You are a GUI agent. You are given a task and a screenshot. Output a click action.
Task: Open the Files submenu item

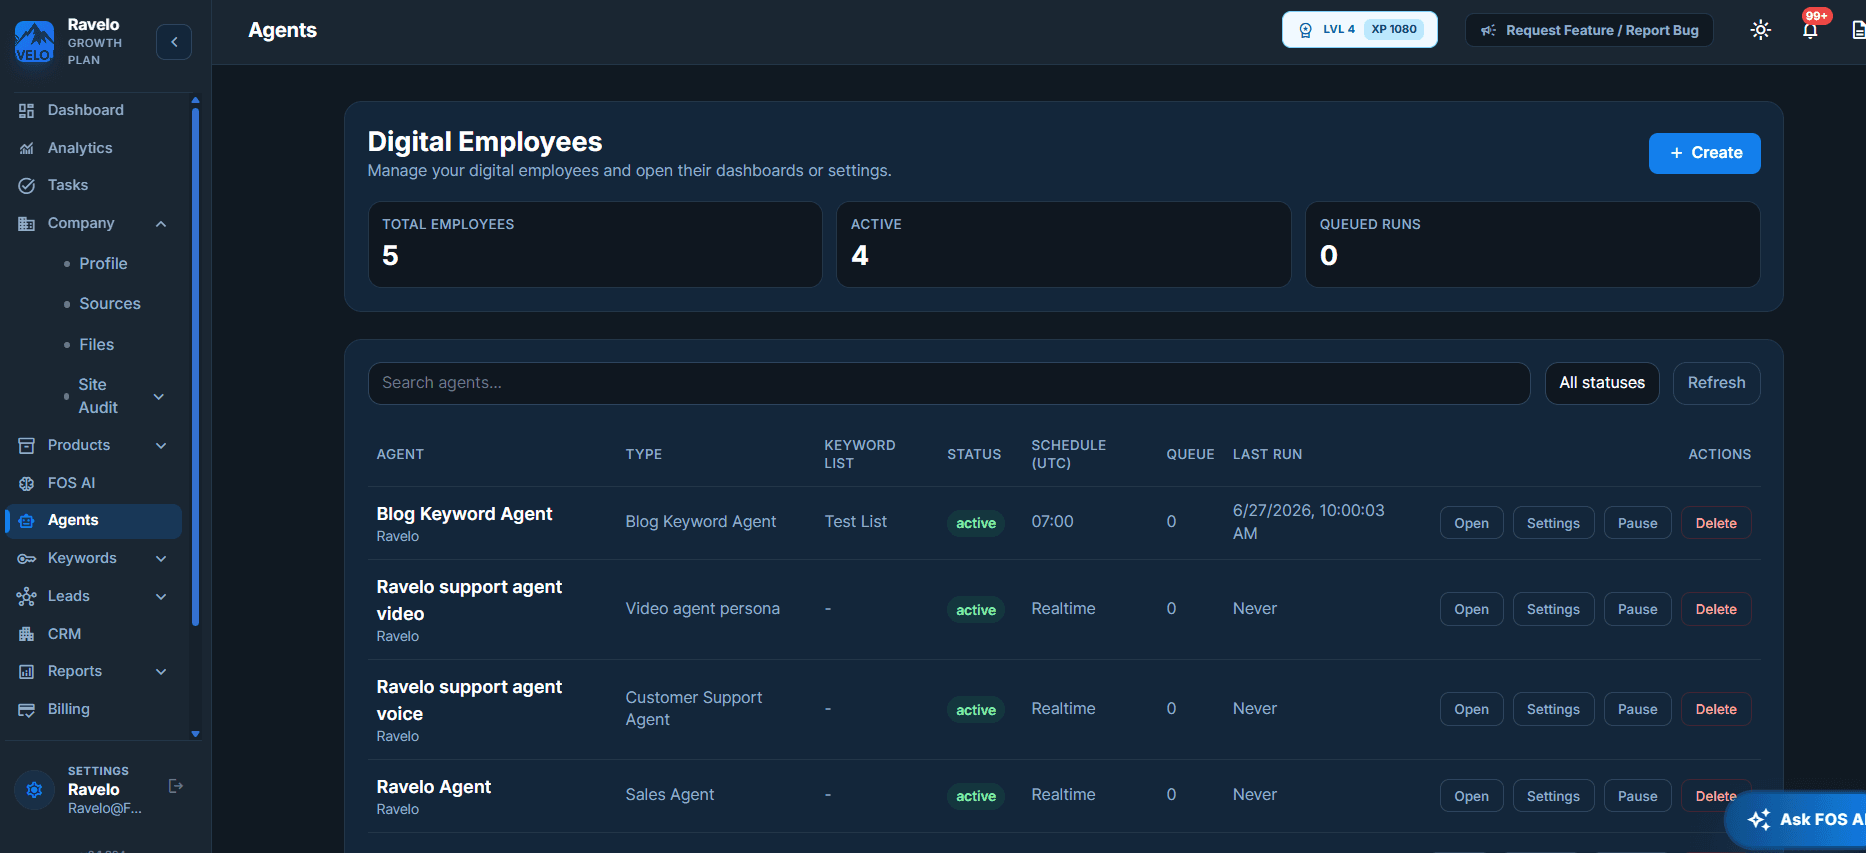(x=97, y=344)
